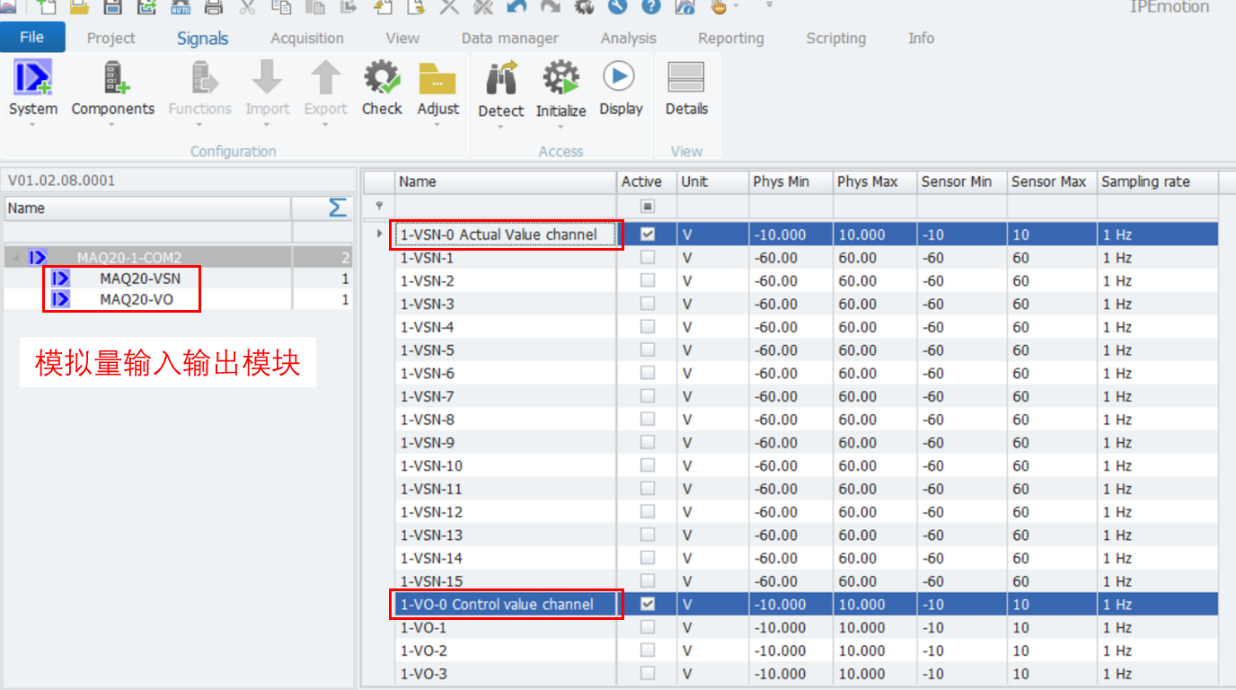This screenshot has width=1236, height=690.
Task: Switch to the Data manager tab
Action: tap(510, 38)
